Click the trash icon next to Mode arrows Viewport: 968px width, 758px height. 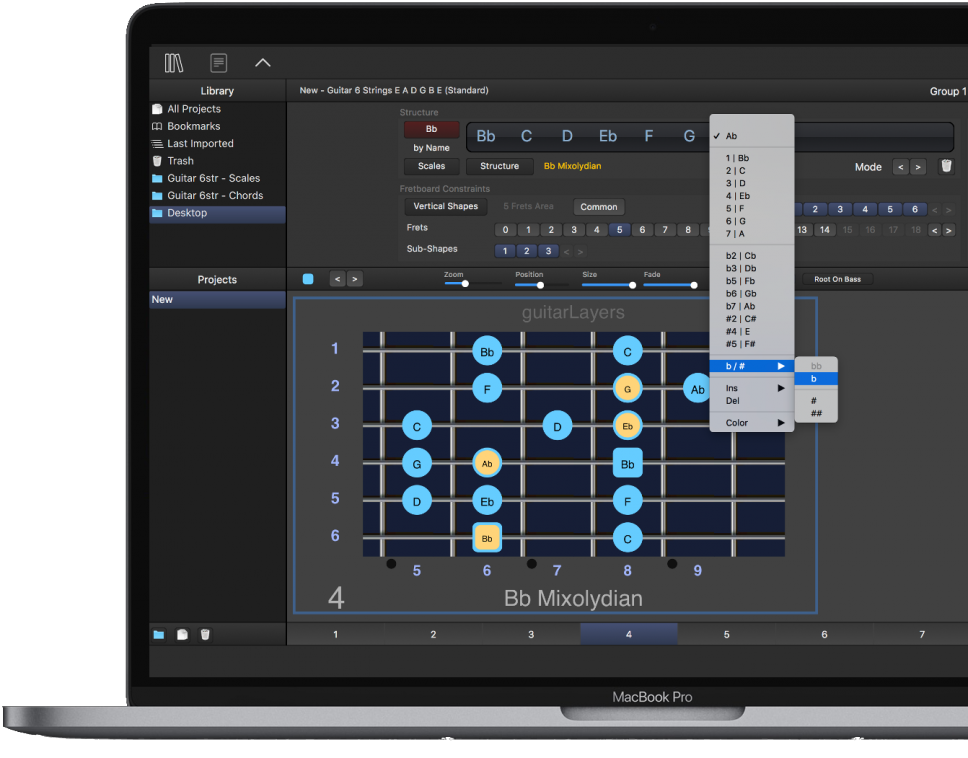(946, 167)
